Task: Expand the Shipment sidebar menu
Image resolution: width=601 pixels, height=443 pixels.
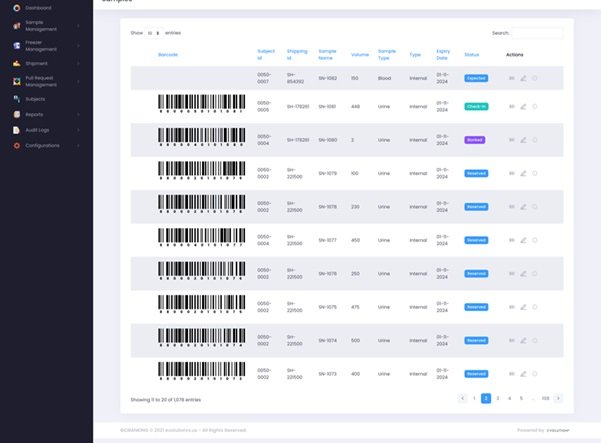Action: pos(46,64)
